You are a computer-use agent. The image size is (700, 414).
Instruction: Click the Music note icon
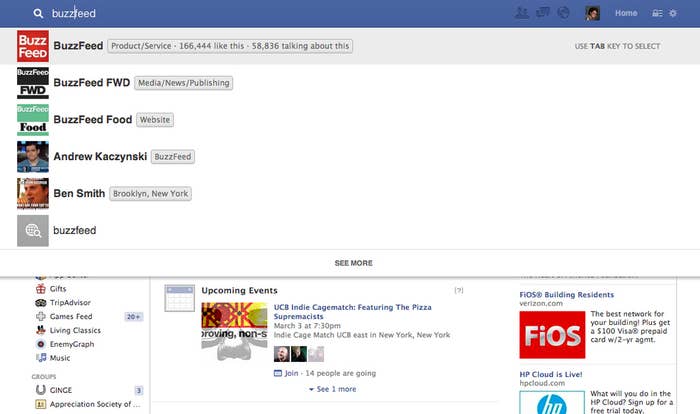41,358
